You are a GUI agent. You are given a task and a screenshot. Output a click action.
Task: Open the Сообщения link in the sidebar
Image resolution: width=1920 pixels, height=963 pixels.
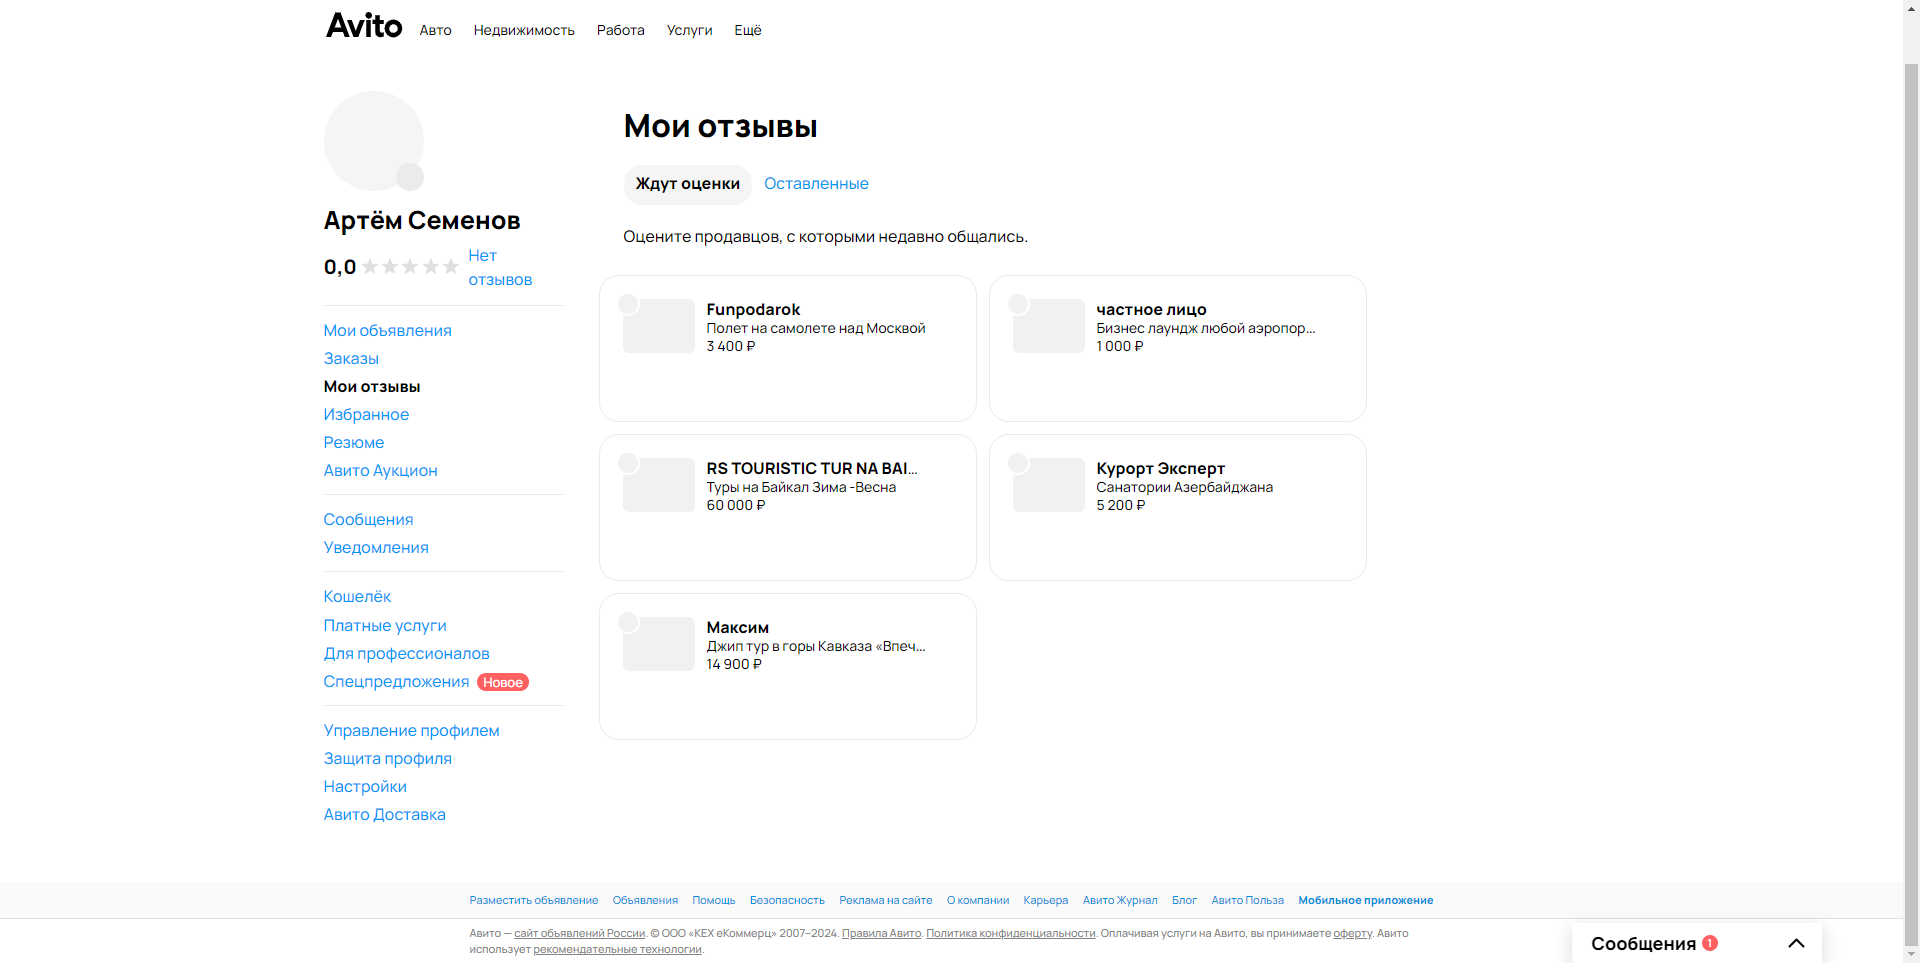pos(368,519)
